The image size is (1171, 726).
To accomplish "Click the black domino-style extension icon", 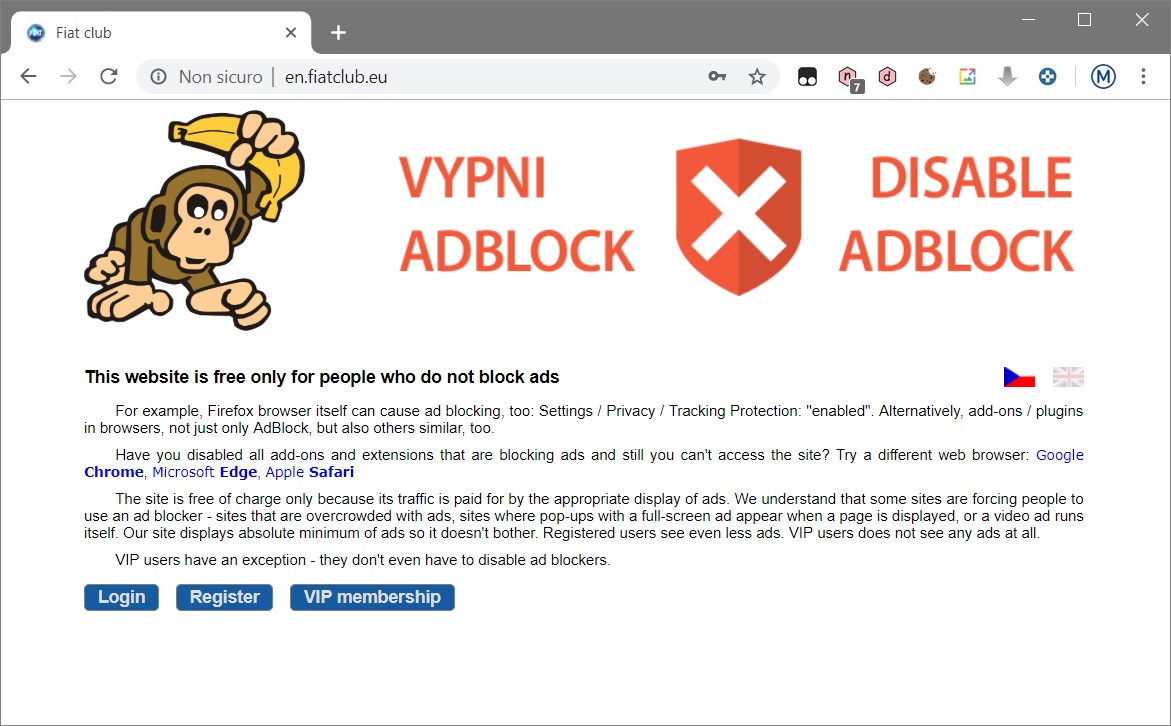I will tap(807, 76).
